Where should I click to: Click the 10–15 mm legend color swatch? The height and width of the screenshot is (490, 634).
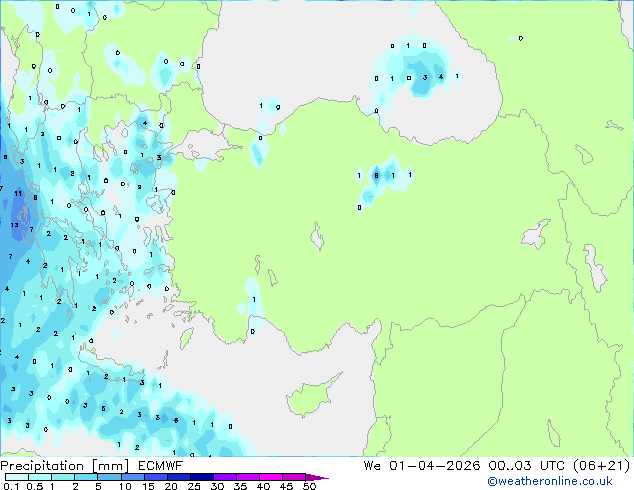(132, 477)
